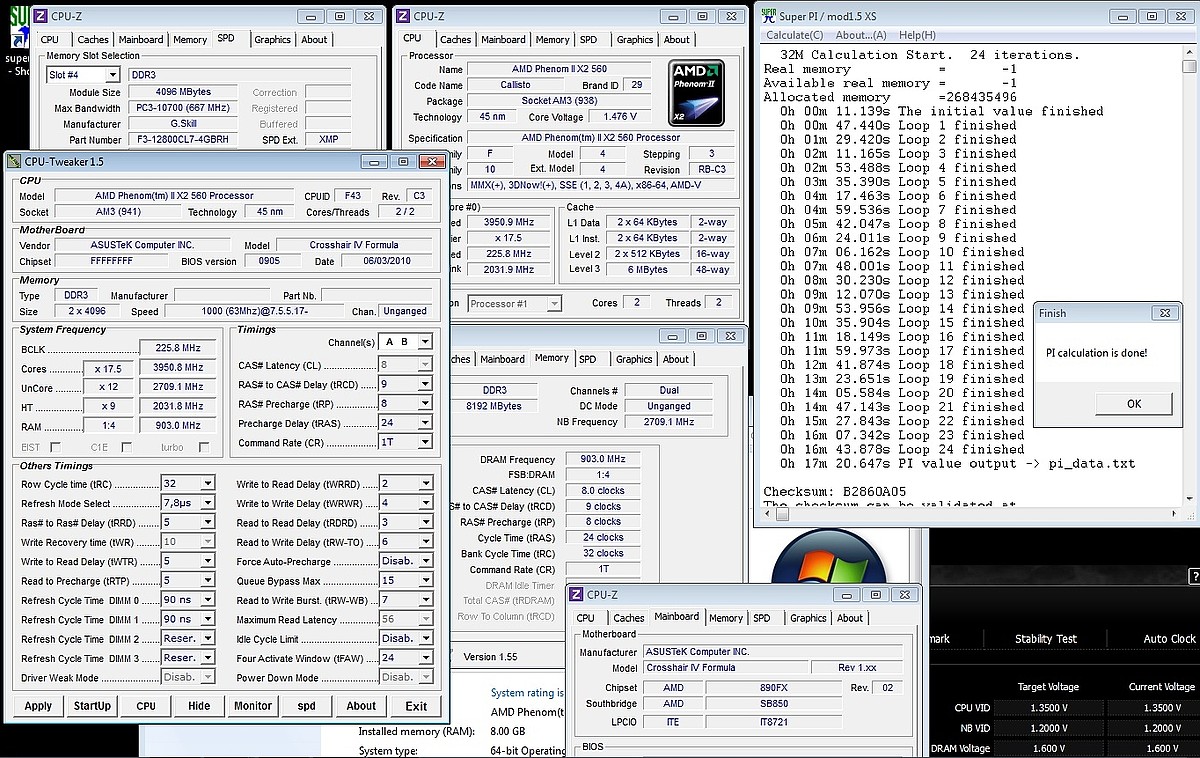Click the spd button in CPU-Tweaker
Viewport: 1200px width, 758px height.
pyautogui.click(x=307, y=706)
